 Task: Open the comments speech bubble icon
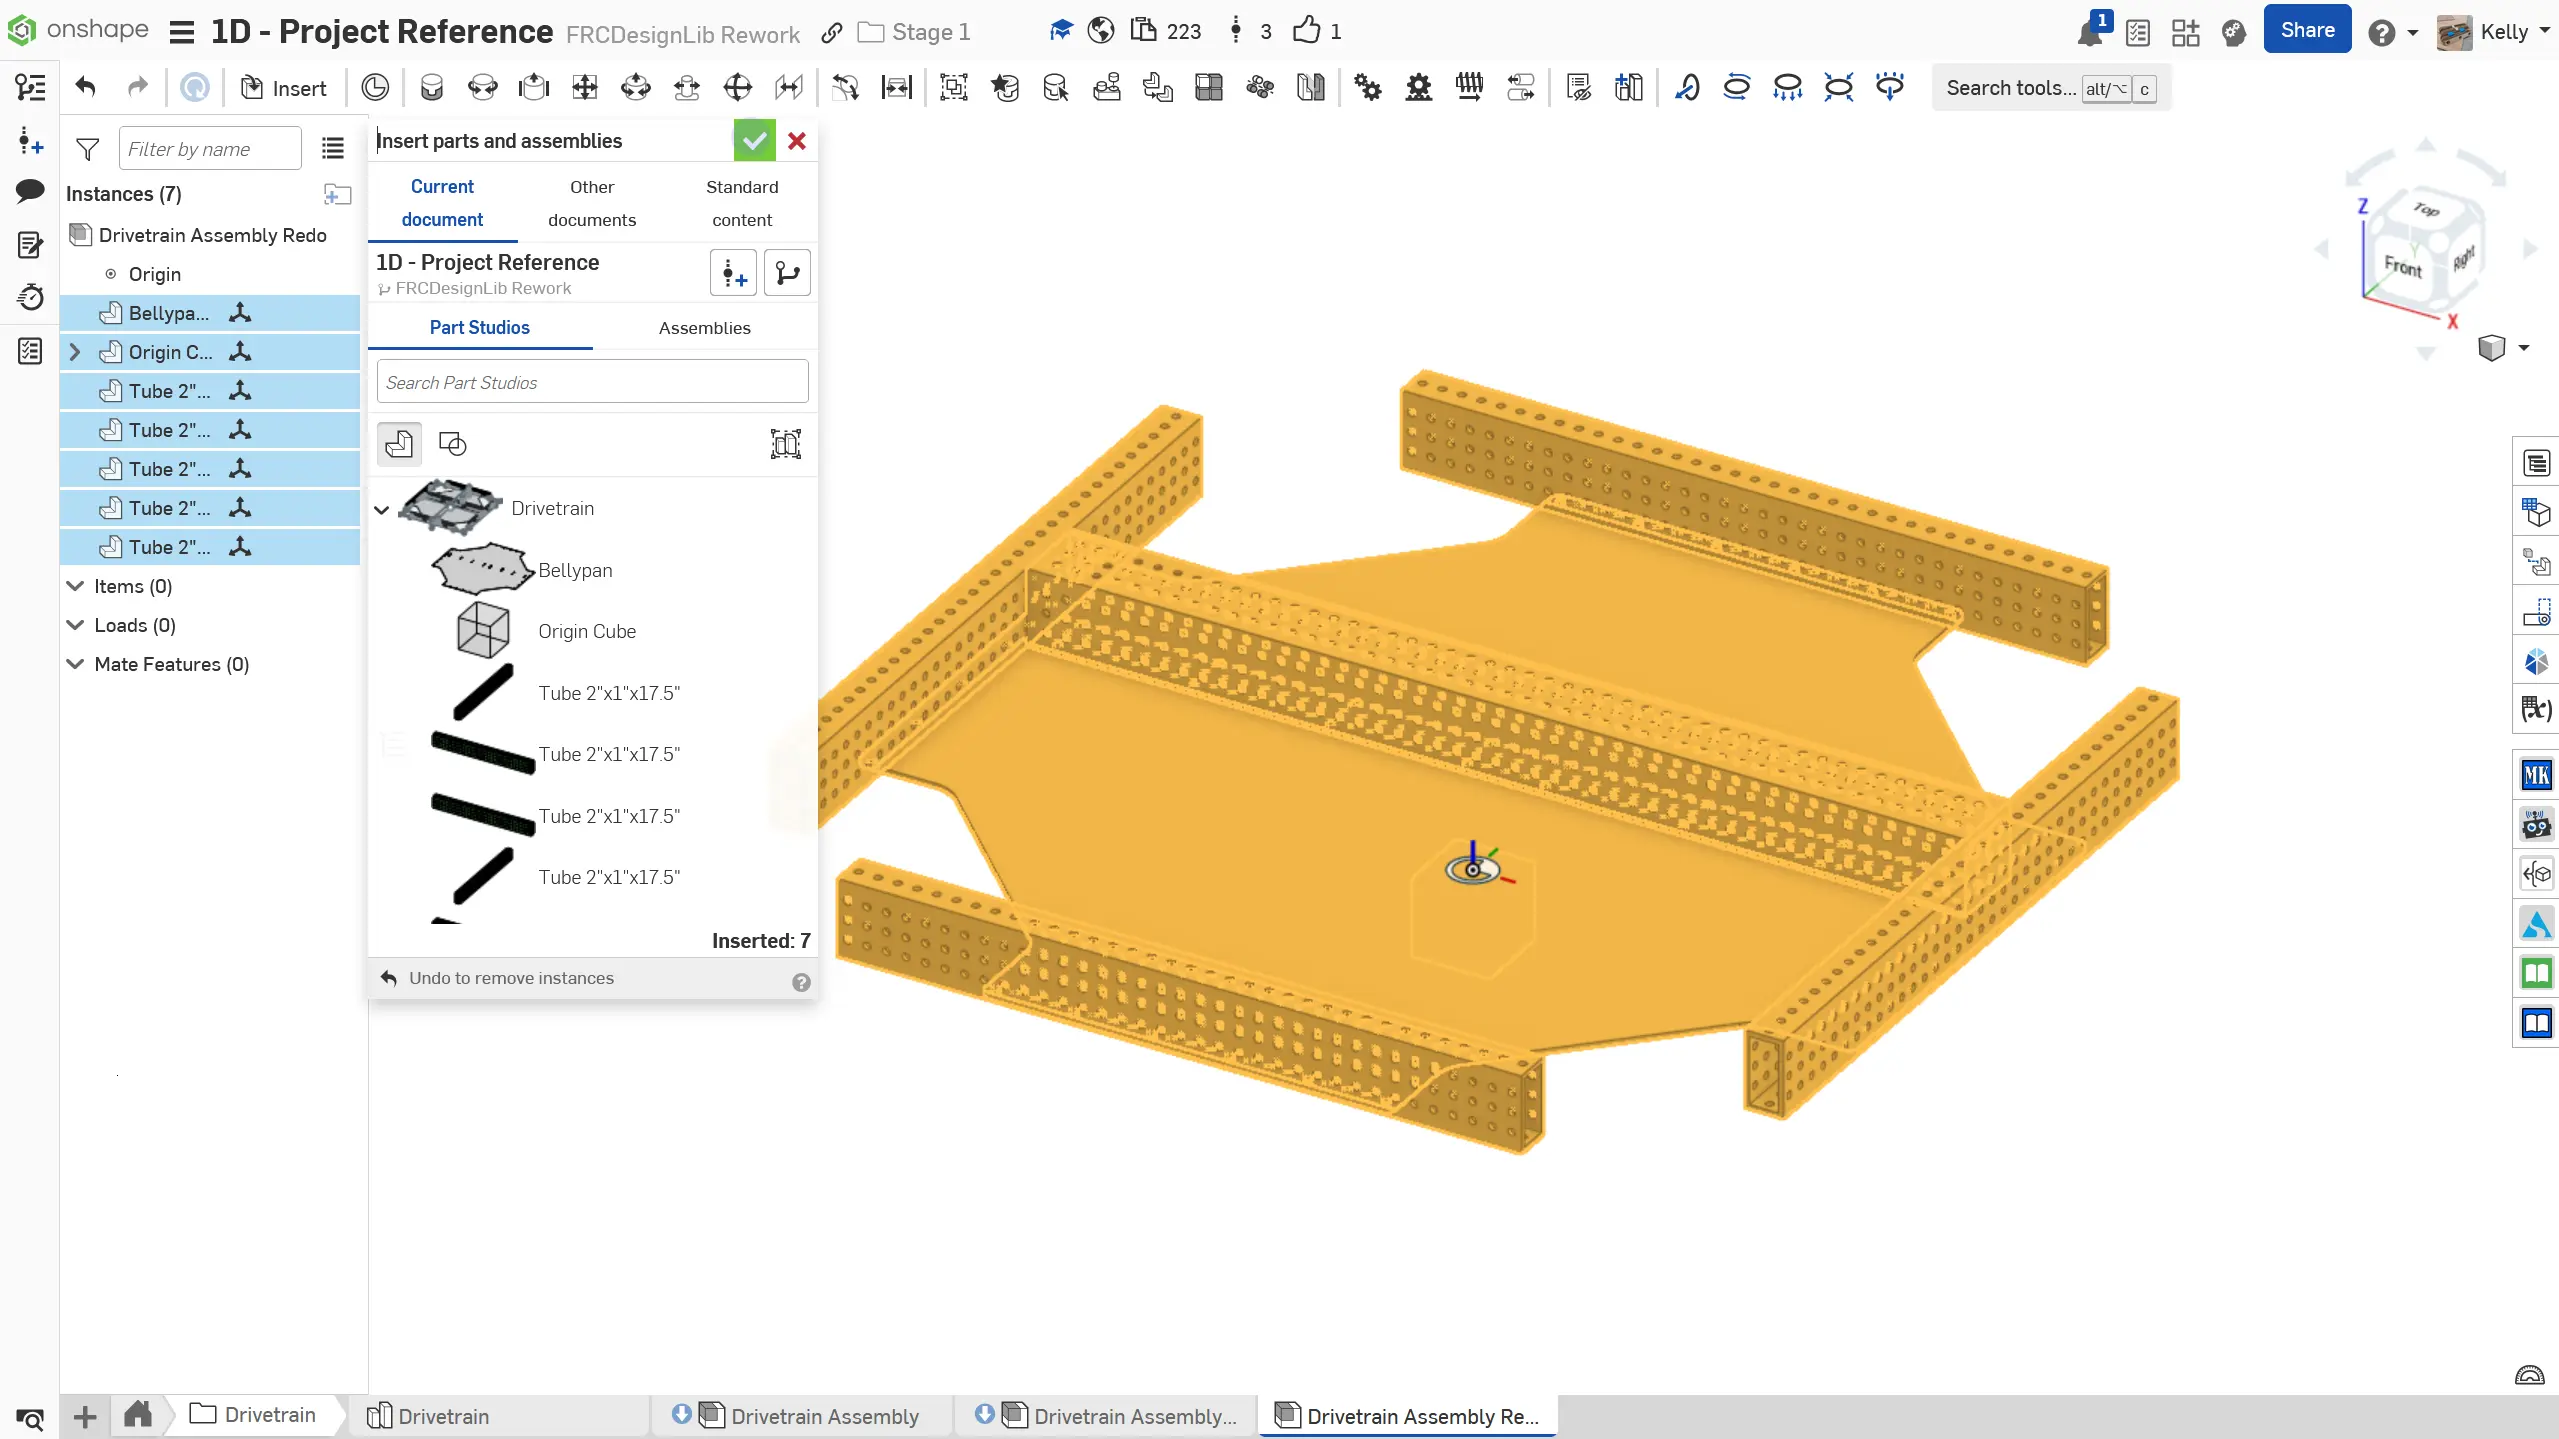30,191
